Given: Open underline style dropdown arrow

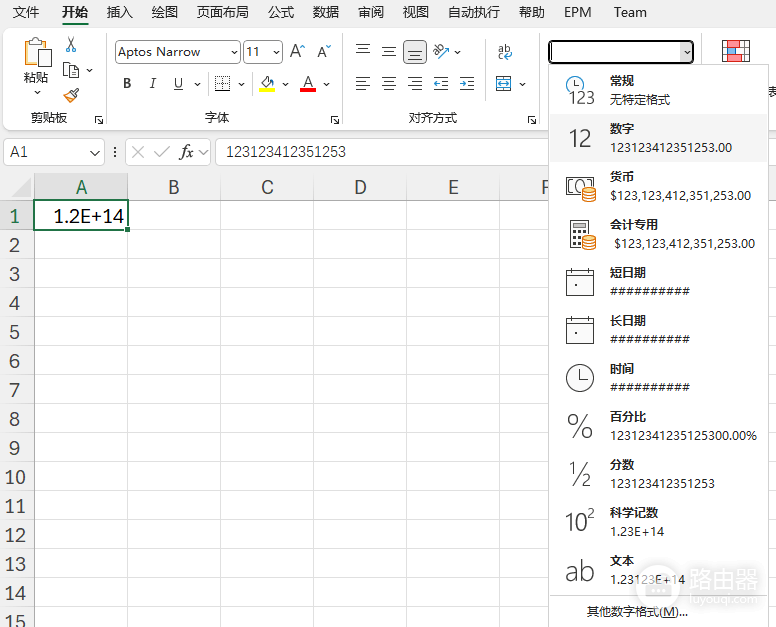Looking at the screenshot, I should (x=197, y=84).
